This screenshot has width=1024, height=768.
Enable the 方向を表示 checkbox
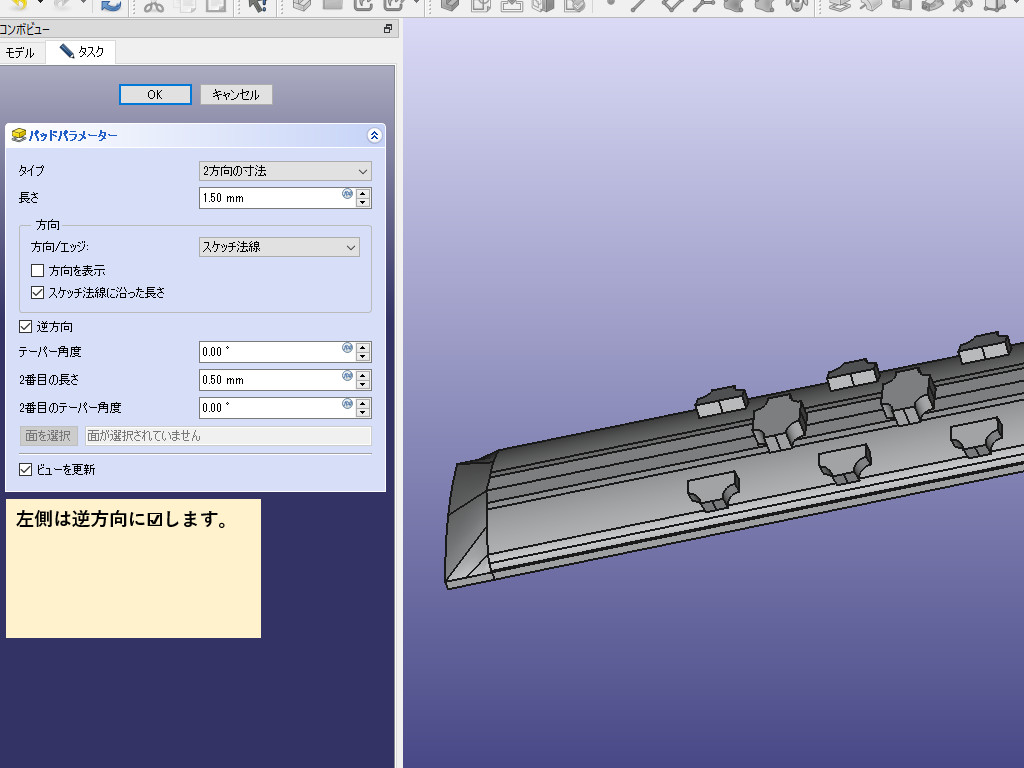click(38, 271)
